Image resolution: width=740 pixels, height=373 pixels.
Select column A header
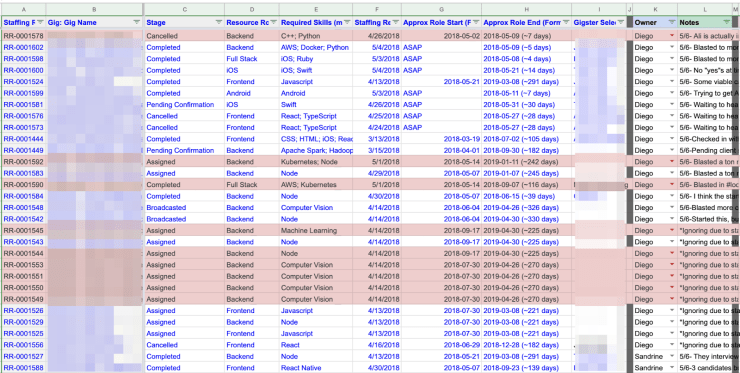[24, 9]
